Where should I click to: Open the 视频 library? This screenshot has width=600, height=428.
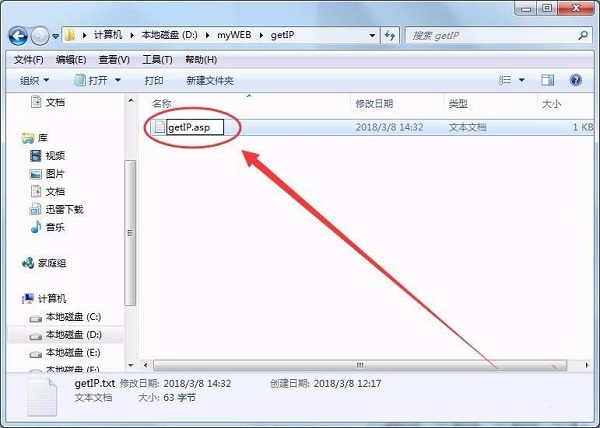[x=55, y=156]
